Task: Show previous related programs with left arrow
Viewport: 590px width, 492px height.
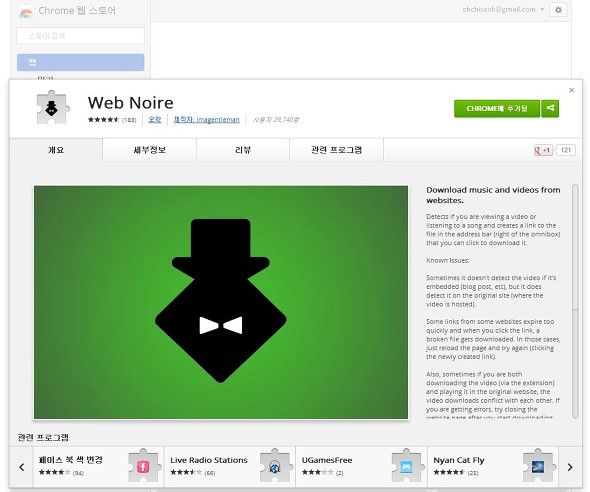Action: [x=22, y=467]
